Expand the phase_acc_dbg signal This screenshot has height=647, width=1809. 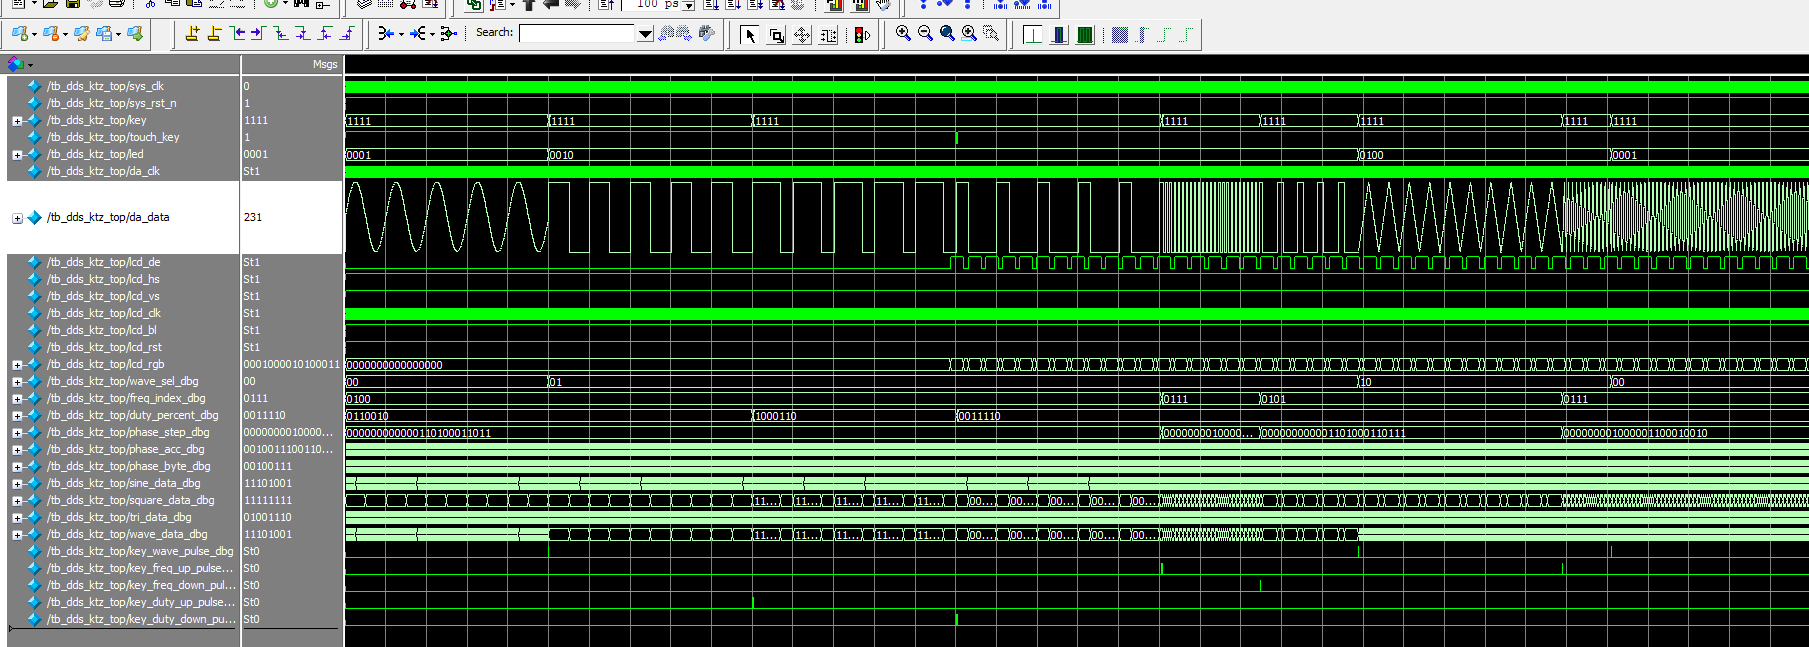tap(17, 450)
